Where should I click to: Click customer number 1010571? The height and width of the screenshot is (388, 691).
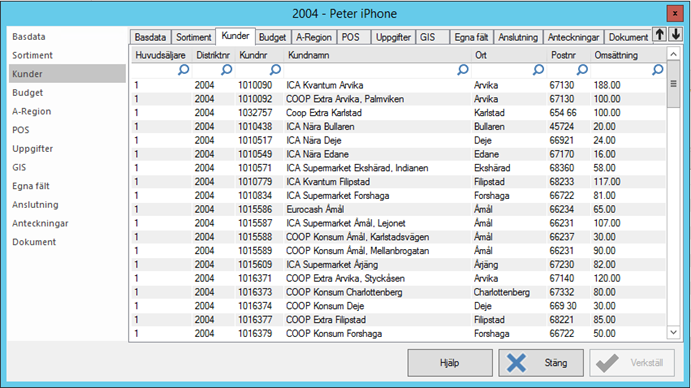(x=255, y=168)
